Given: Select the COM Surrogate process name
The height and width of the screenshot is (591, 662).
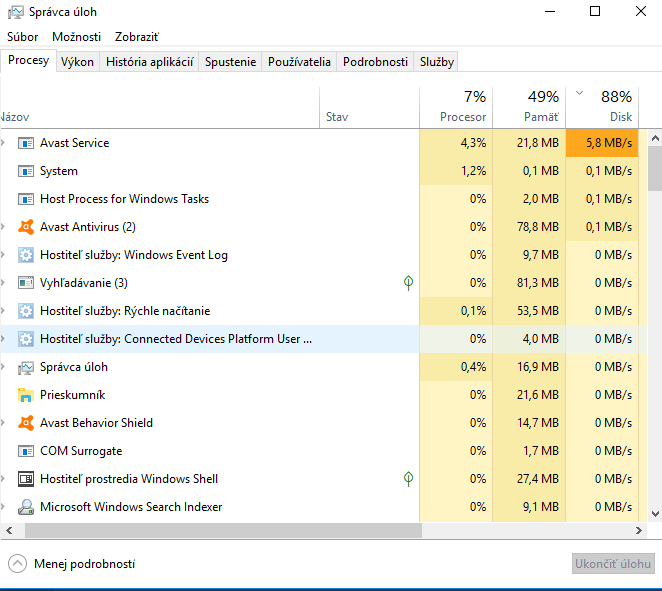Looking at the screenshot, I should (x=81, y=451).
